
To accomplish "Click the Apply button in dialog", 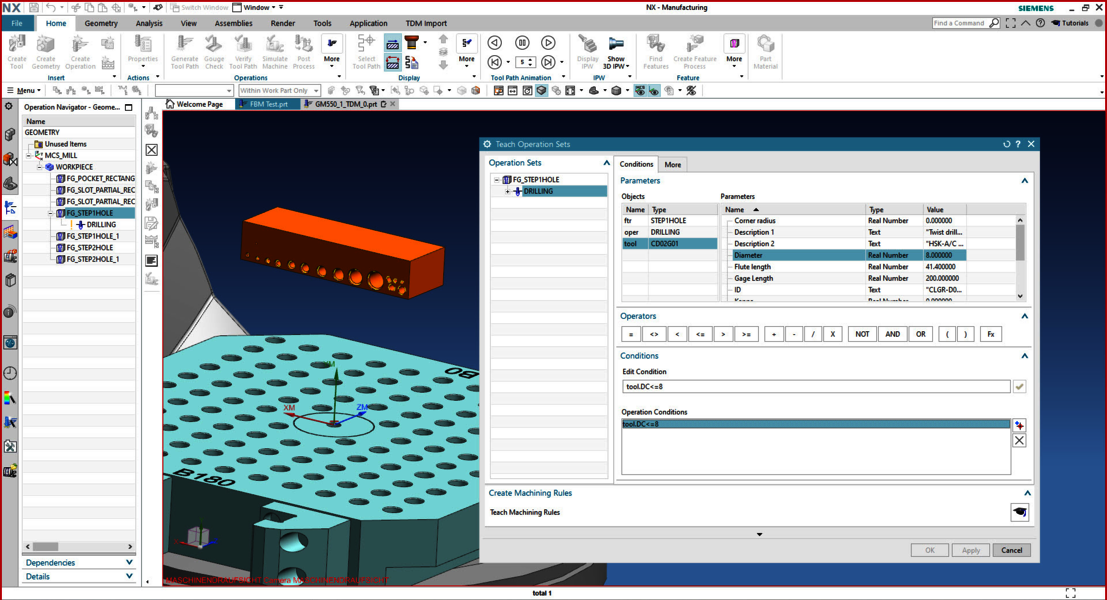I will [x=971, y=551].
